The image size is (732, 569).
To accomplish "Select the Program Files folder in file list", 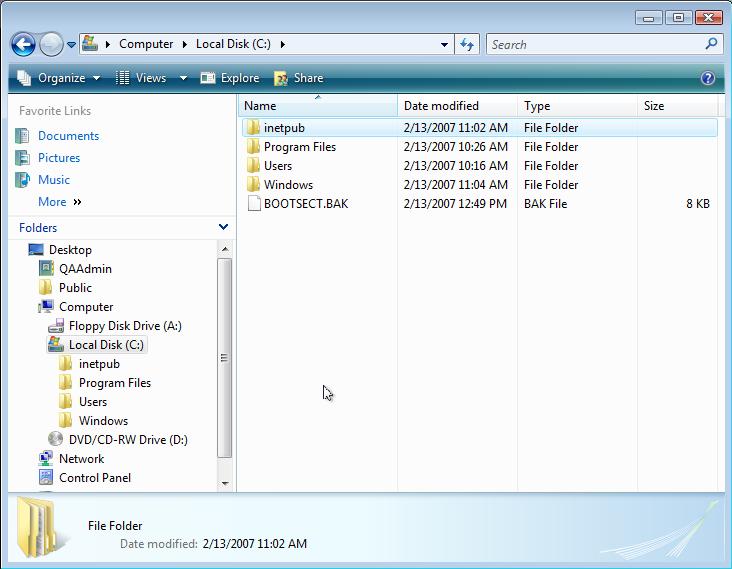I will point(479,147).
